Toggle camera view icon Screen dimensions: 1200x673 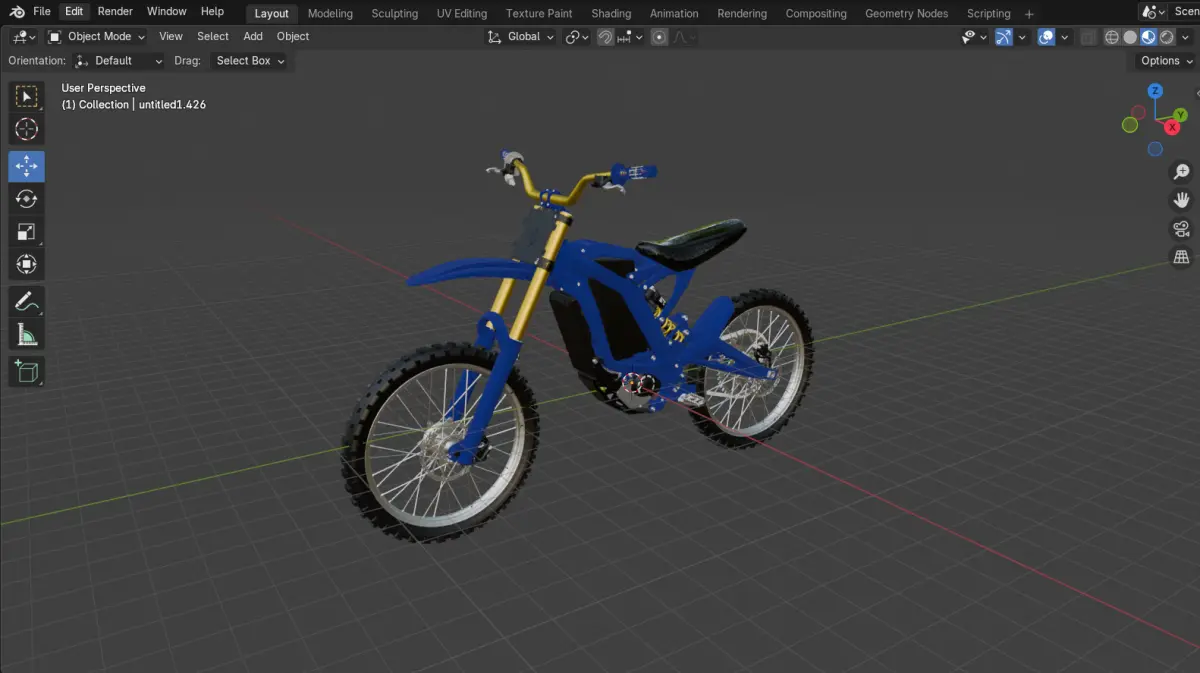coord(1181,229)
